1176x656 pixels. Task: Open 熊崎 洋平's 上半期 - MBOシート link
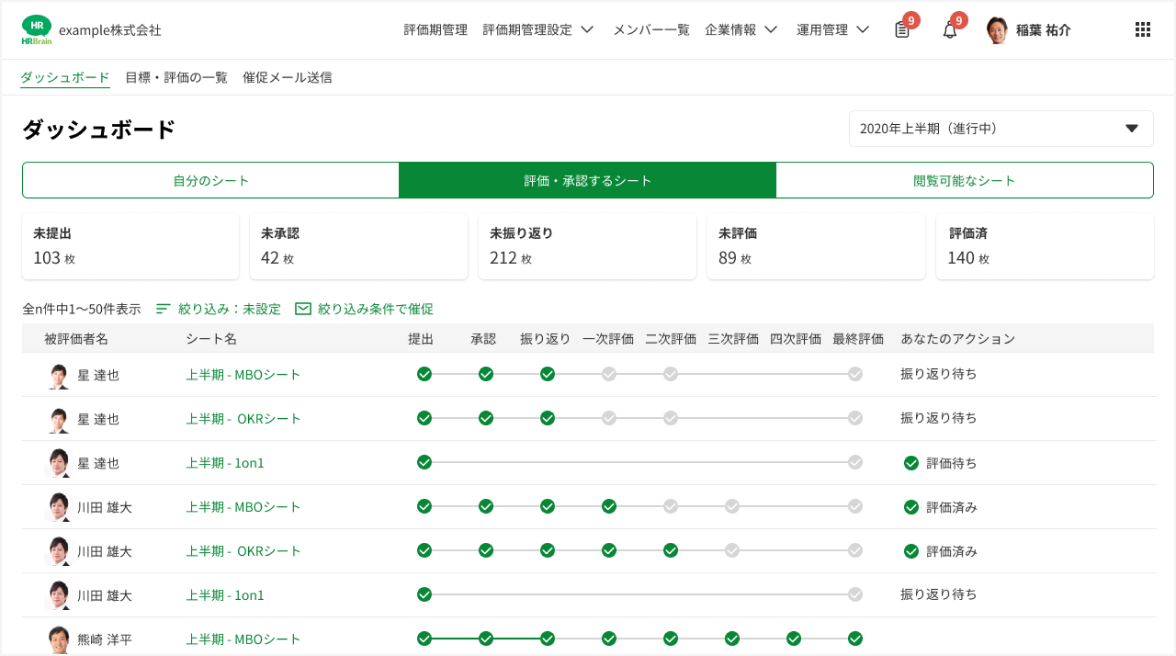243,640
